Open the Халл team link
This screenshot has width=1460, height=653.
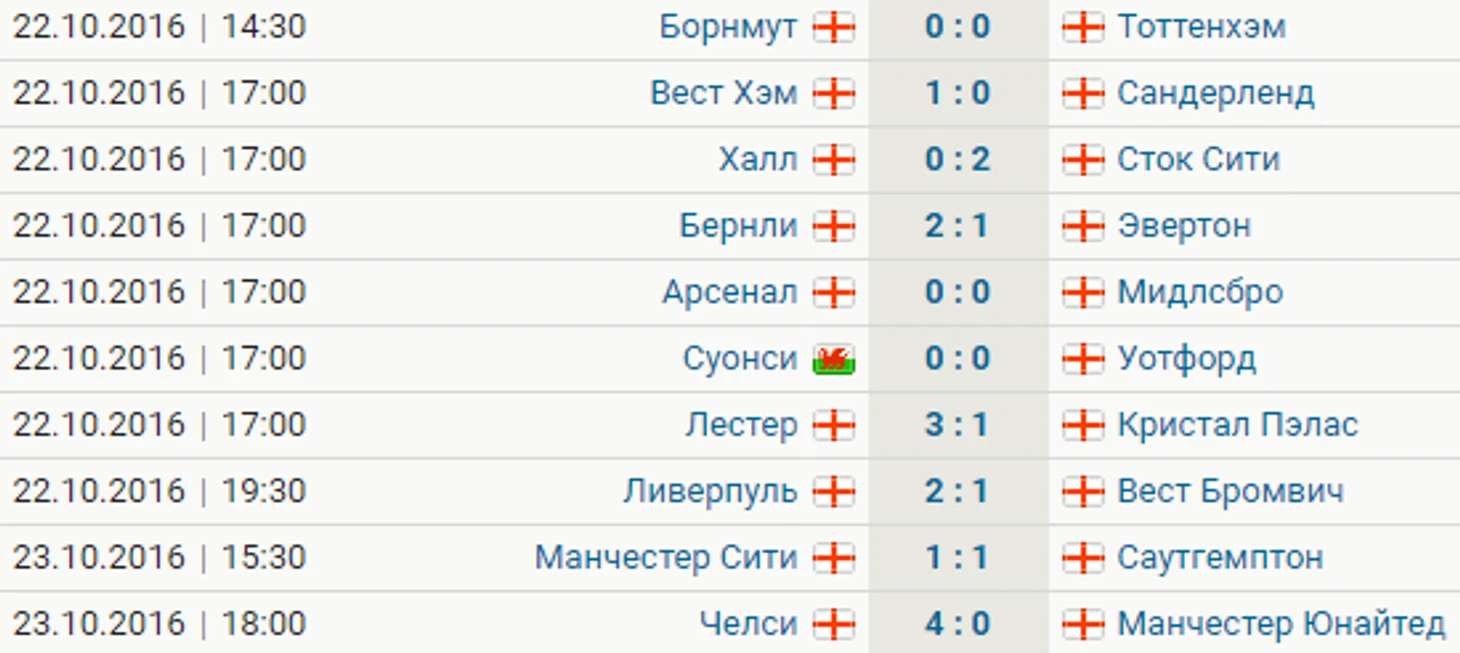(758, 159)
